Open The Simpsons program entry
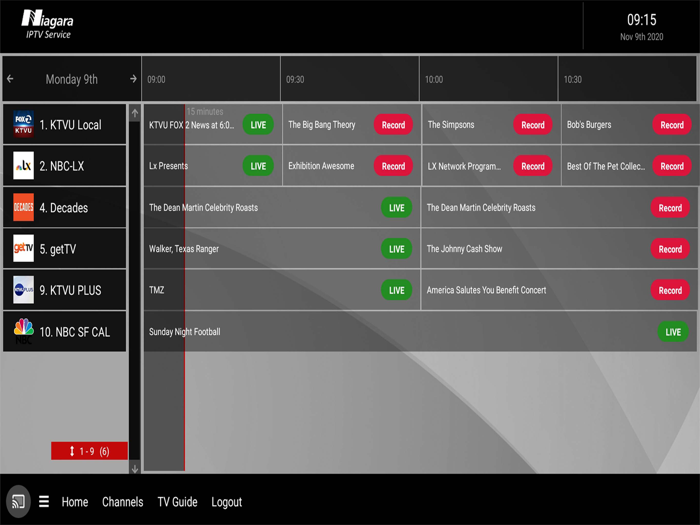Screen dimensions: 700x525 [x=491, y=125]
